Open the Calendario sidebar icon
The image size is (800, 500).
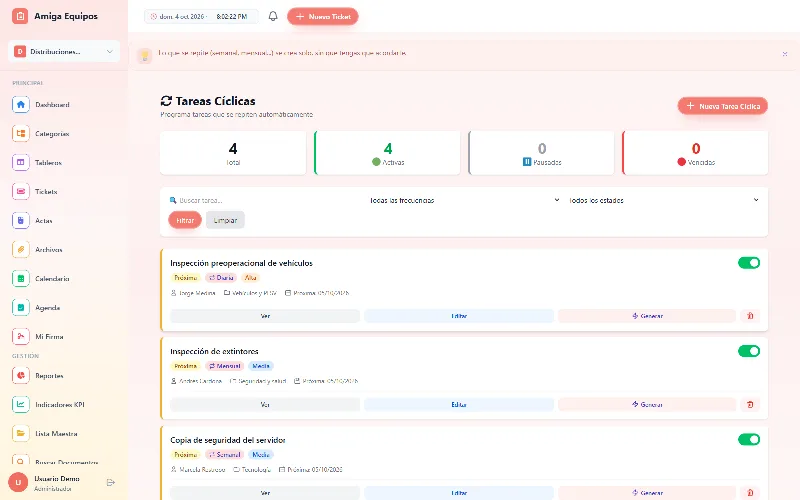tap(20, 279)
